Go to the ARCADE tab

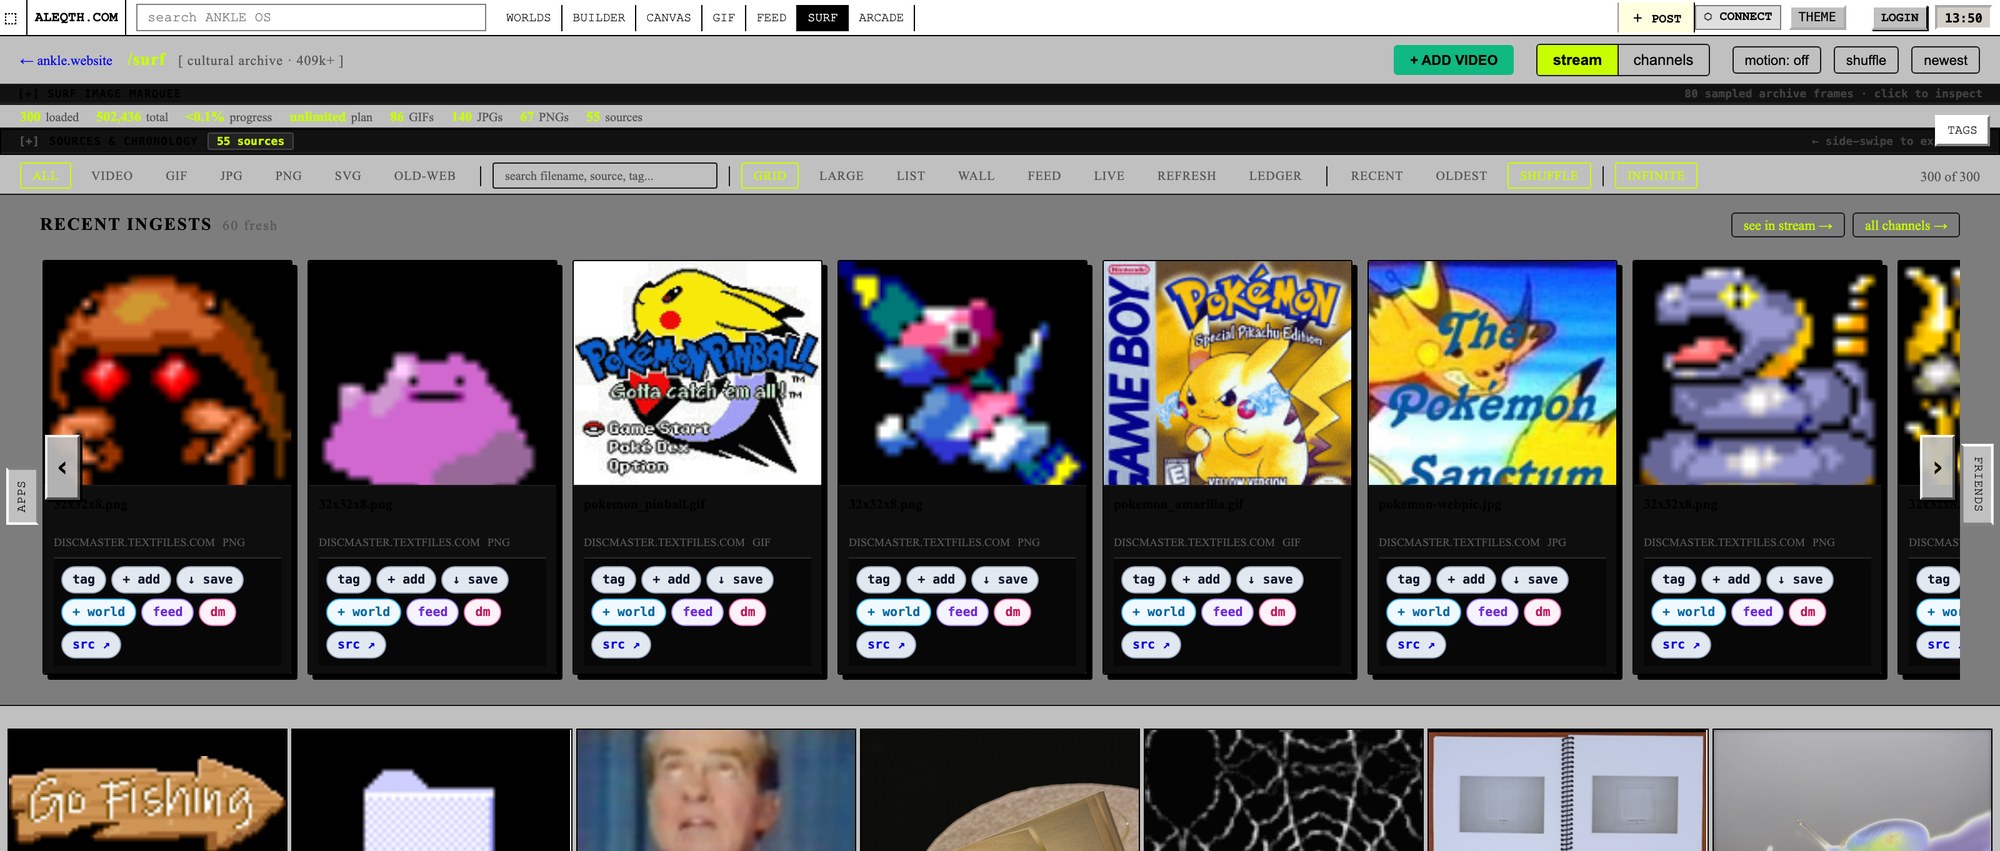coord(881,18)
